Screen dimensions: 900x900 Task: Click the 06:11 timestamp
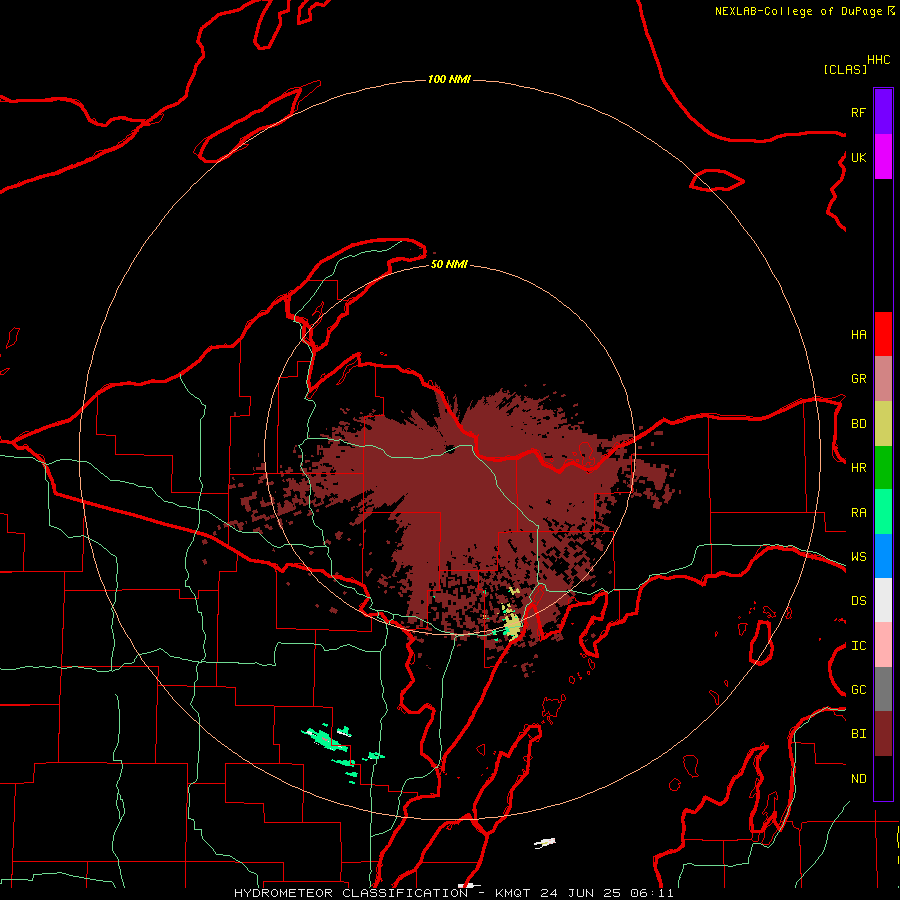651,893
